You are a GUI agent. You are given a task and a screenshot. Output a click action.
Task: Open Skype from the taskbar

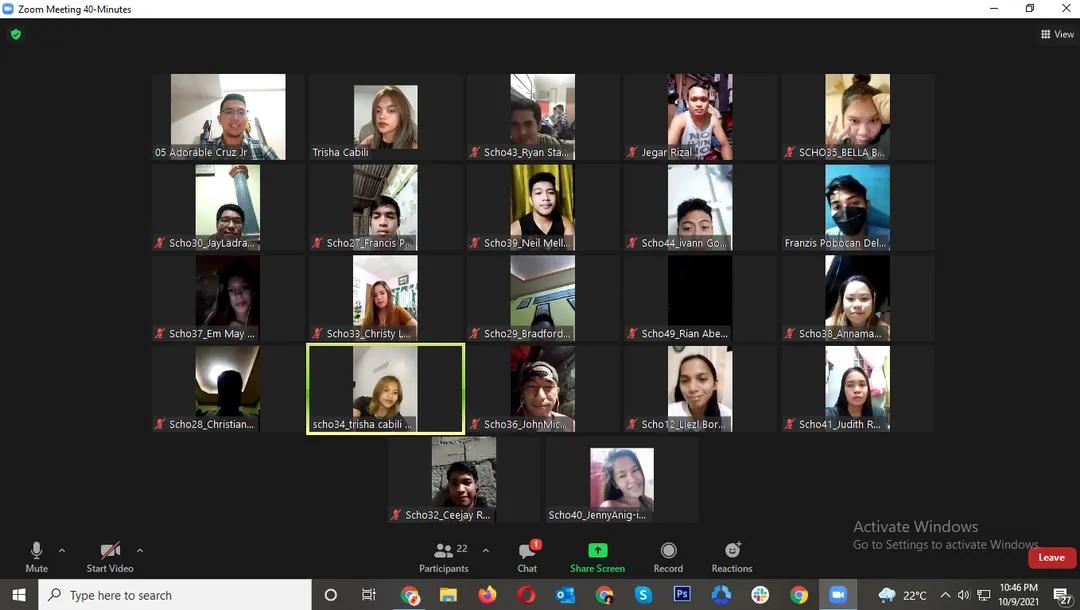[643, 595]
